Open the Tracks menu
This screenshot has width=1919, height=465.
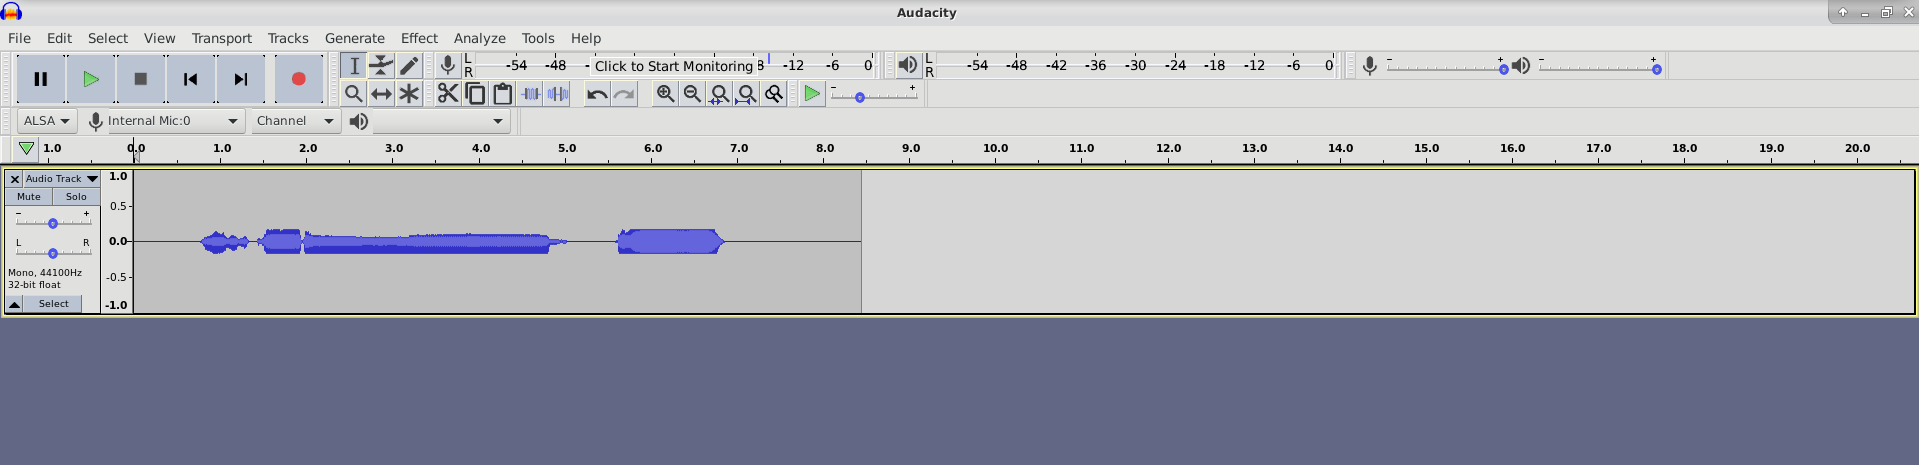[x=288, y=38]
